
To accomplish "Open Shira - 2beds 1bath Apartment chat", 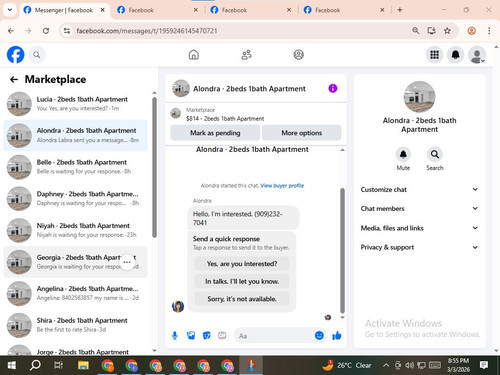I will tap(75, 325).
